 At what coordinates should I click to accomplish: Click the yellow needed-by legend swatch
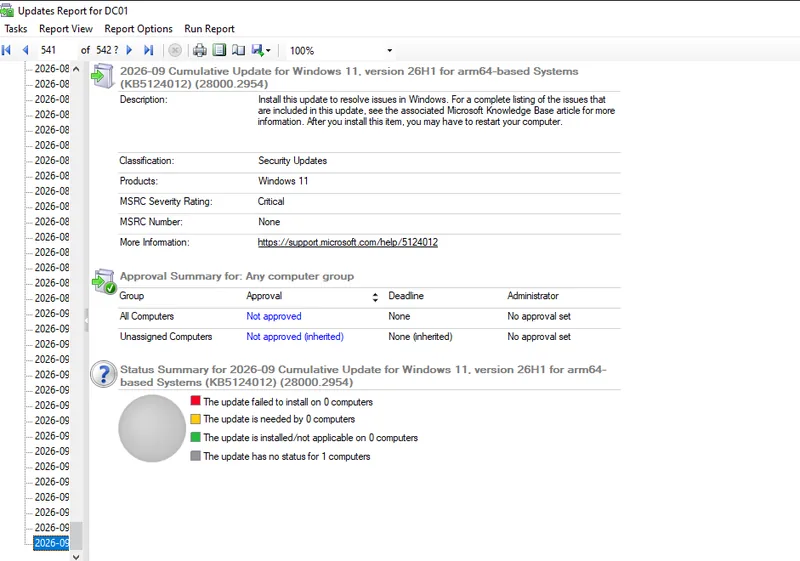click(195, 419)
